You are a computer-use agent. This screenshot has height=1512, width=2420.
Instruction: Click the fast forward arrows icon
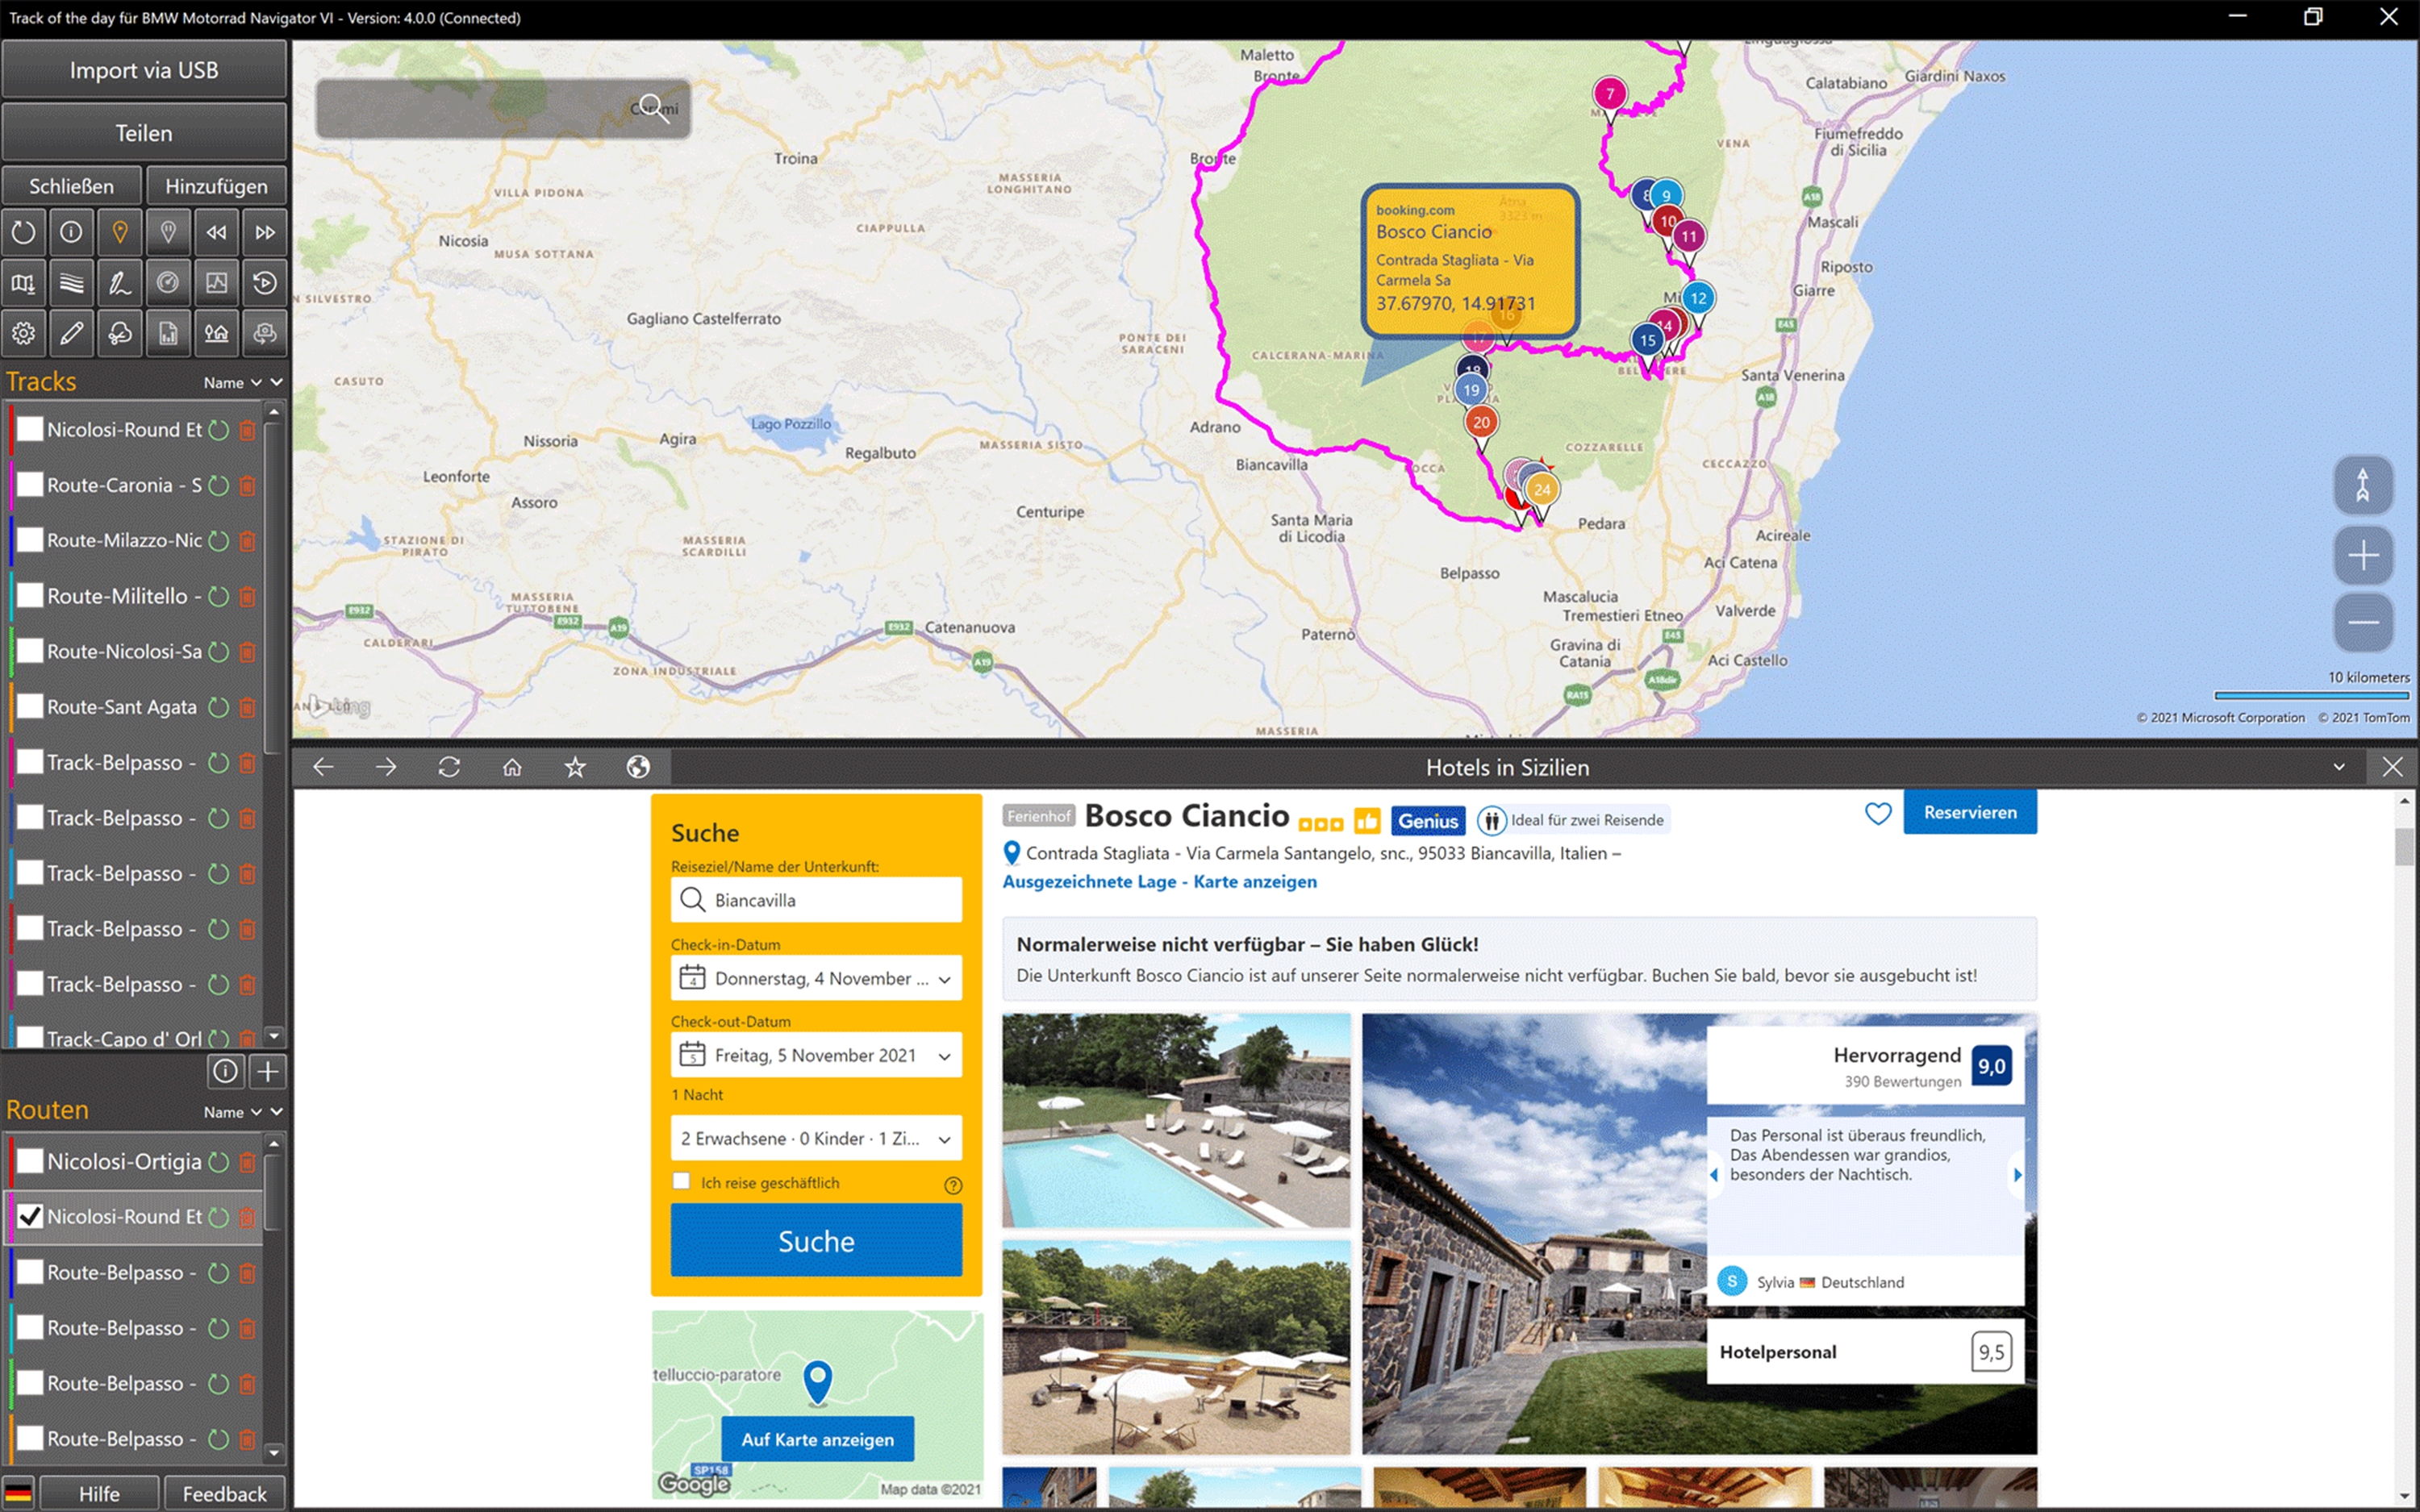265,232
